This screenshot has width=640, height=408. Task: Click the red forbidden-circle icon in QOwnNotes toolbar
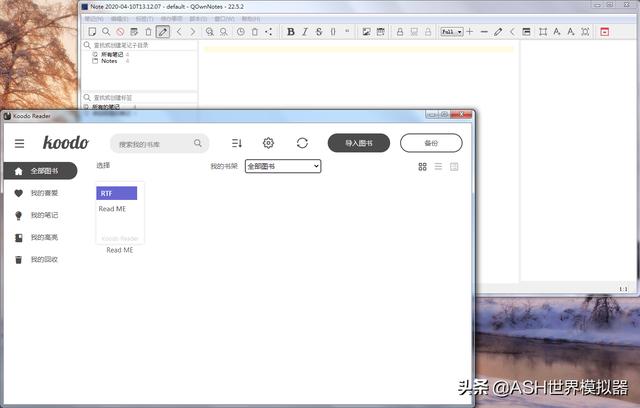pyautogui.click(x=120, y=32)
